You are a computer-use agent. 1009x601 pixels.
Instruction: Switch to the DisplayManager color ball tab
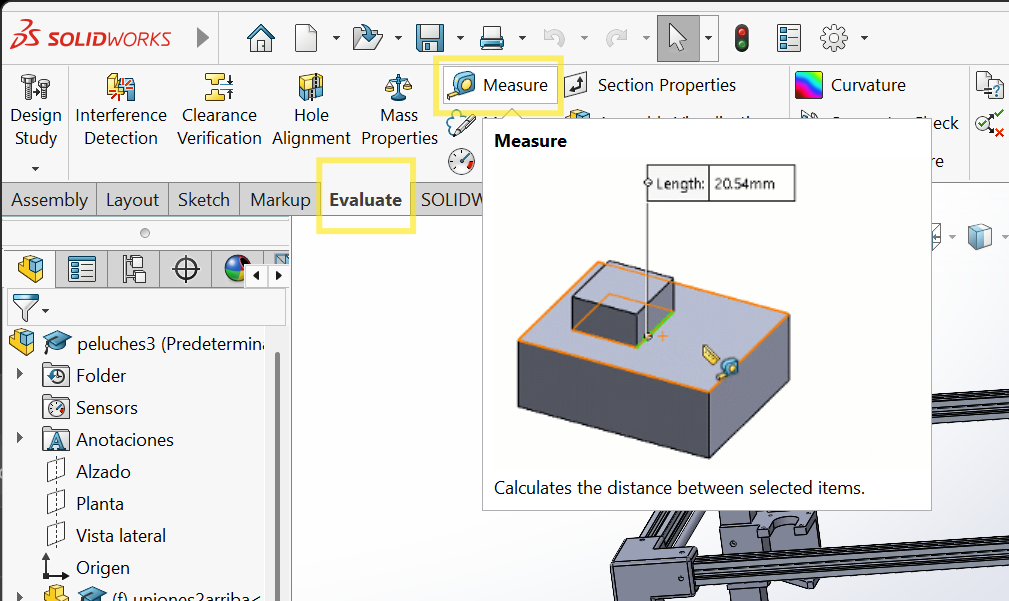tap(236, 269)
